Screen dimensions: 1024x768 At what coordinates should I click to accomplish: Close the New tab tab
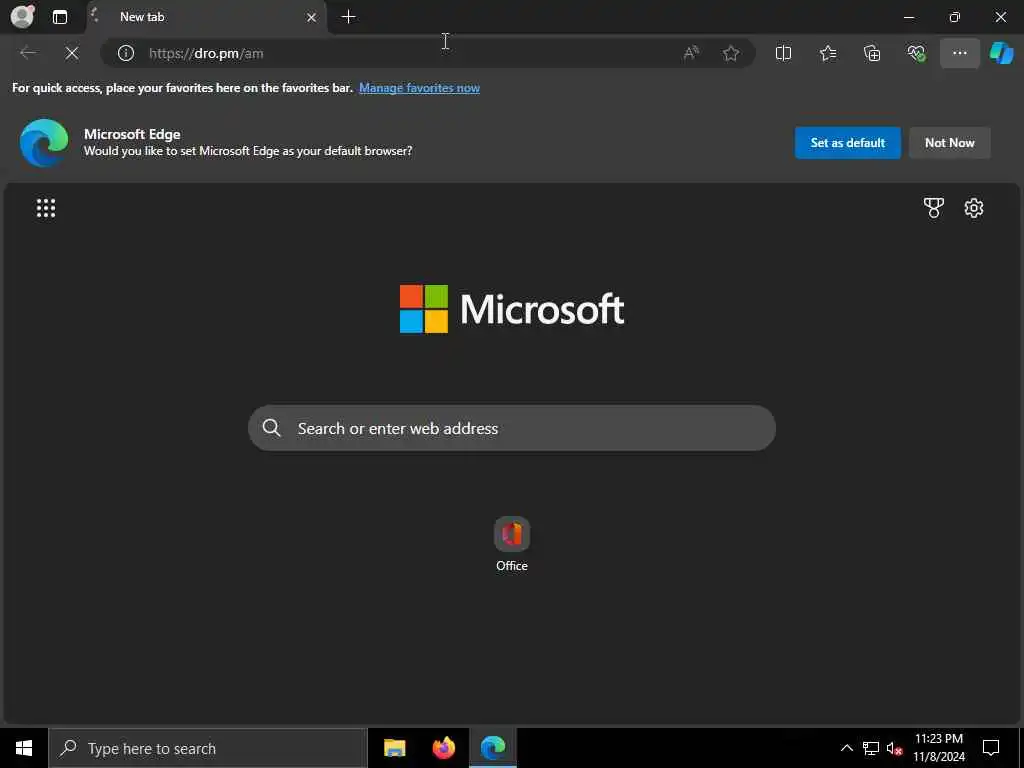[x=312, y=17]
